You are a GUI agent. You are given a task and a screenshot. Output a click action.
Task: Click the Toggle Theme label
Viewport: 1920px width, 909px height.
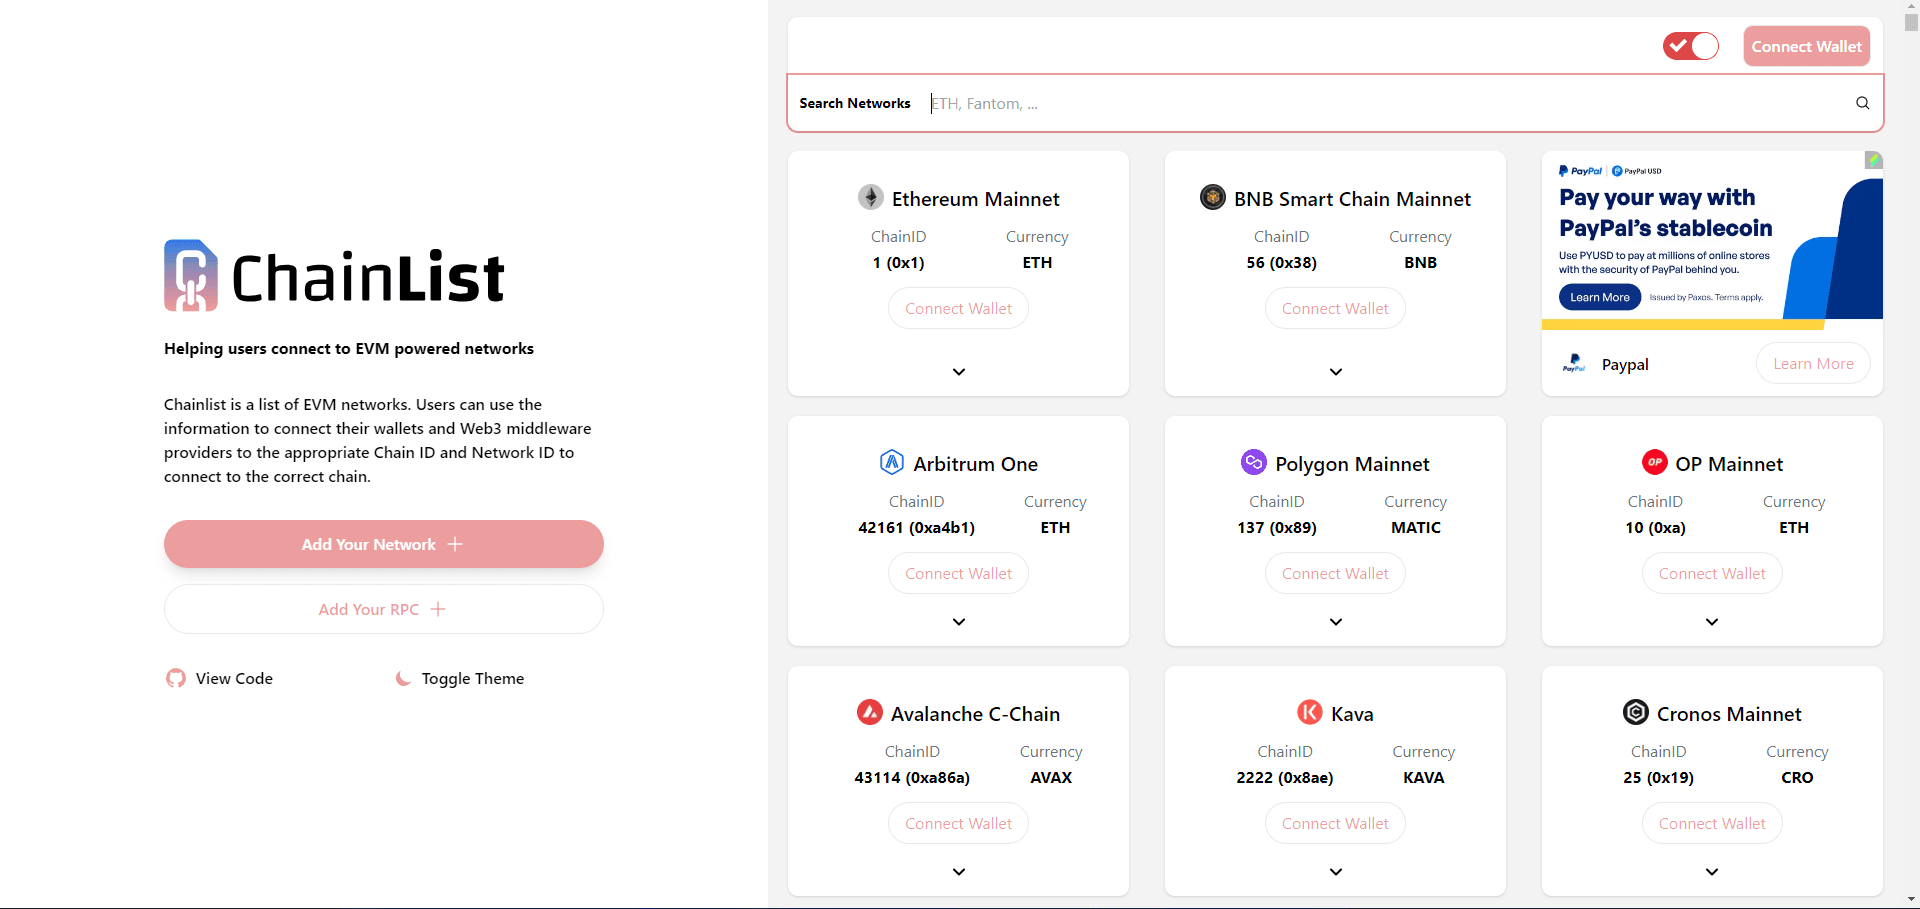pos(473,678)
